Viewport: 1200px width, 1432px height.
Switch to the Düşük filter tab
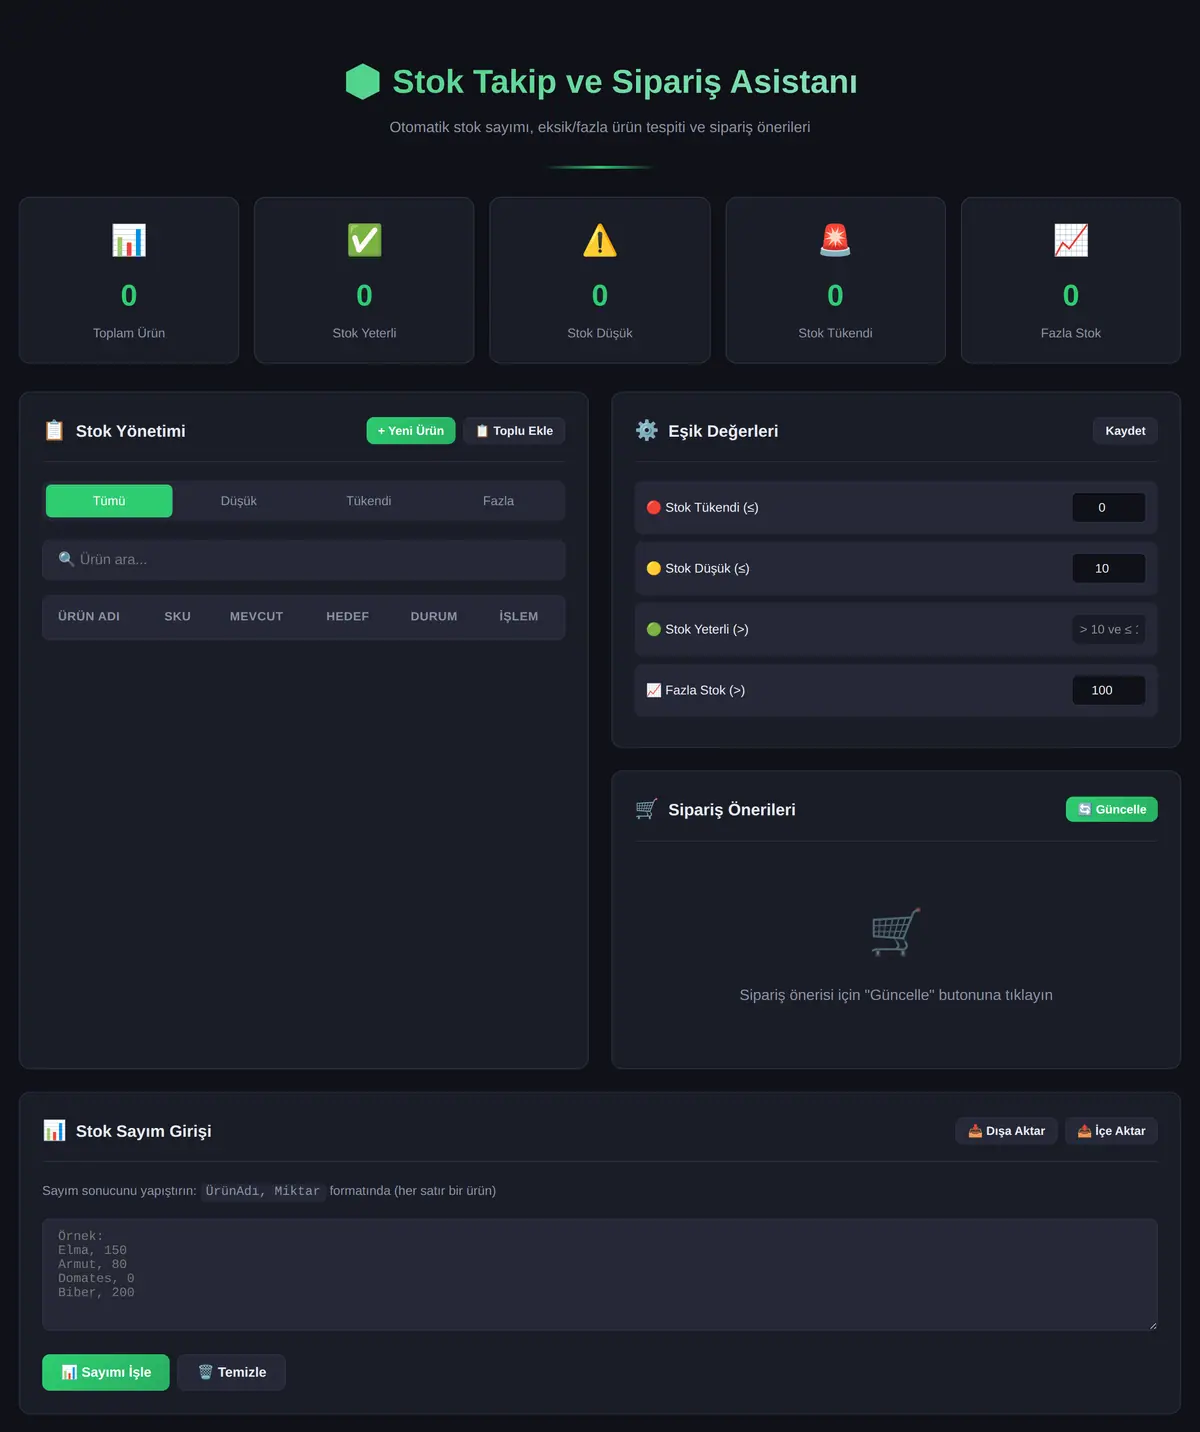239,501
